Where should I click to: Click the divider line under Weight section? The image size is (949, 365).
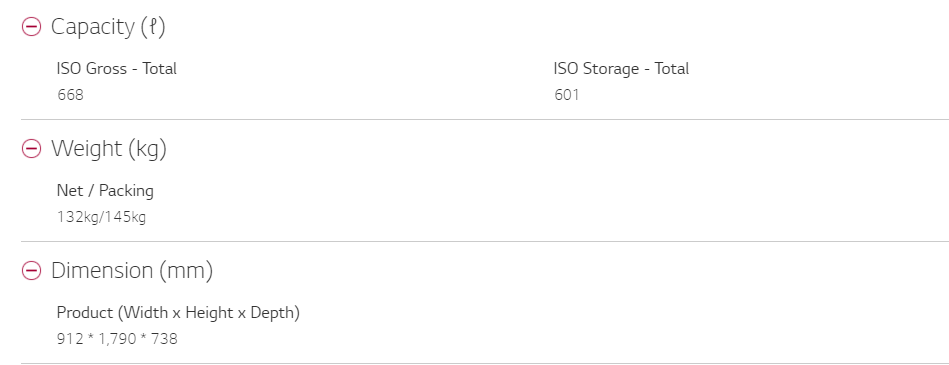[x=485, y=242]
